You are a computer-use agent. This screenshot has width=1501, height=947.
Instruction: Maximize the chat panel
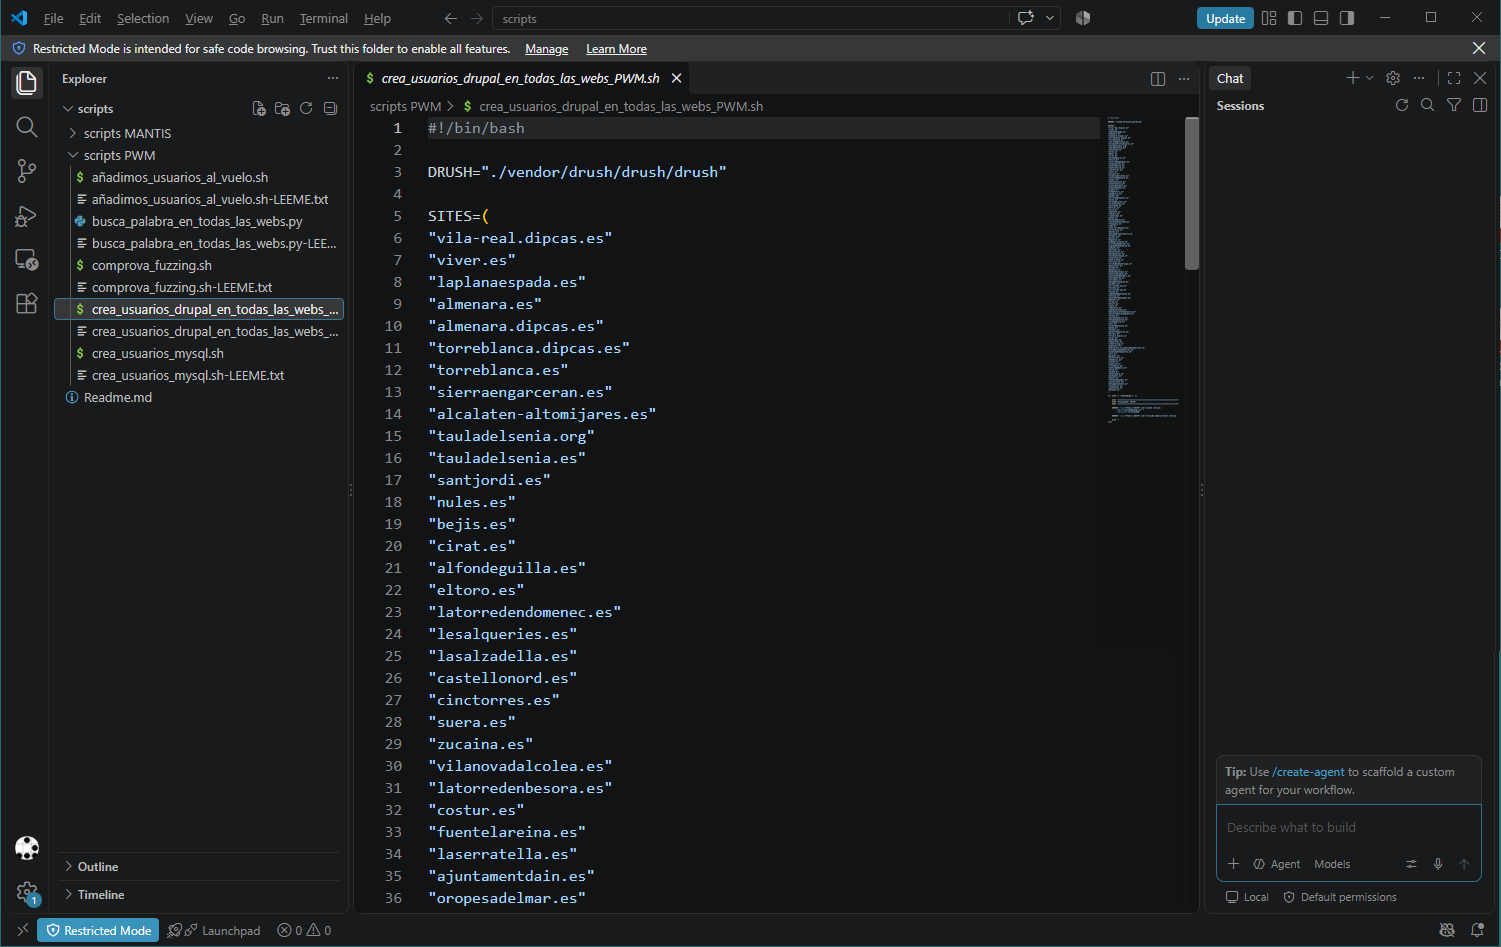(1454, 78)
